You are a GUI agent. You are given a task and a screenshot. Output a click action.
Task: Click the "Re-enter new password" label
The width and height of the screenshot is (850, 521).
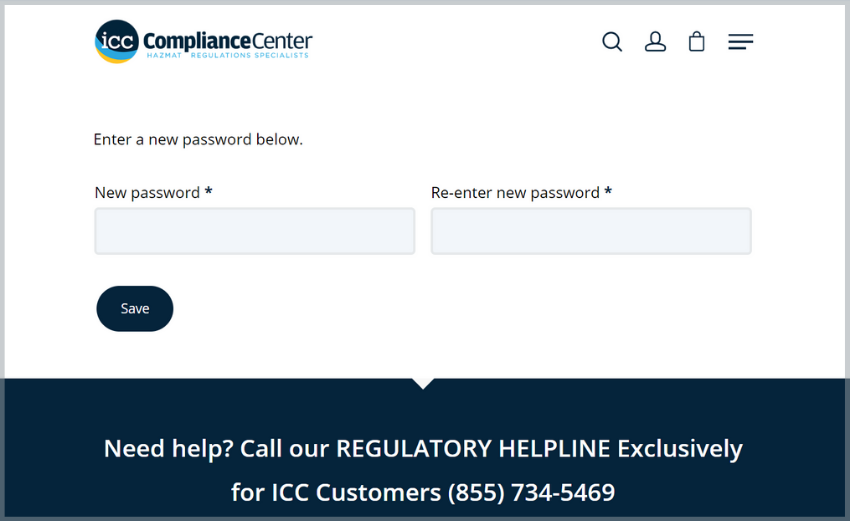pyautogui.click(x=515, y=193)
